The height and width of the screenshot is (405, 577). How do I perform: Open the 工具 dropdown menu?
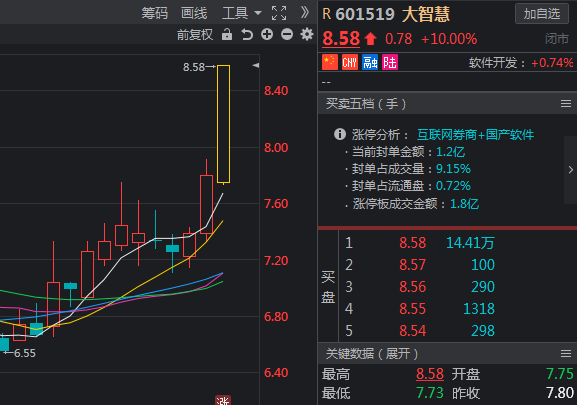tap(241, 13)
